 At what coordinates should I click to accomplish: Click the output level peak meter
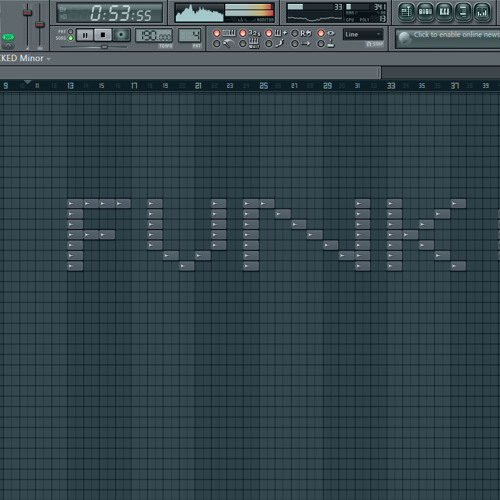tap(249, 10)
